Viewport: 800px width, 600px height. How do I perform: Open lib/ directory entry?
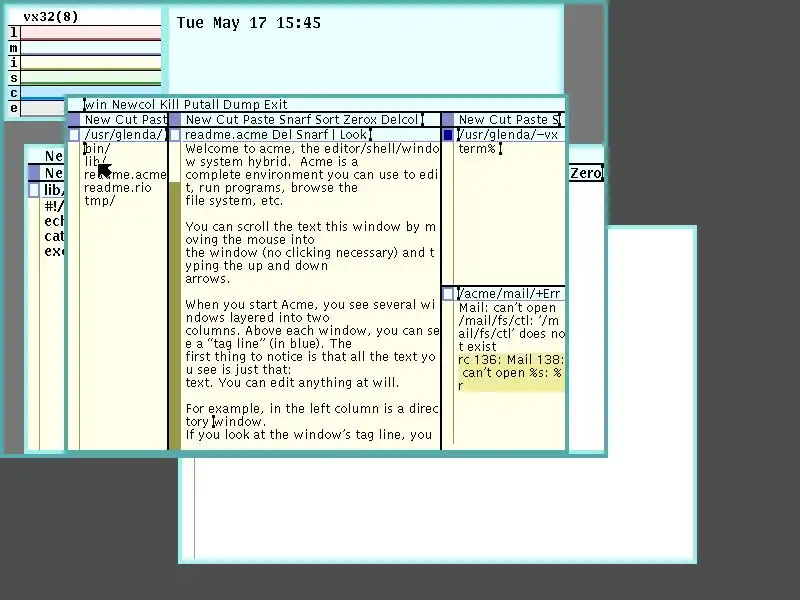pyautogui.click(x=95, y=162)
